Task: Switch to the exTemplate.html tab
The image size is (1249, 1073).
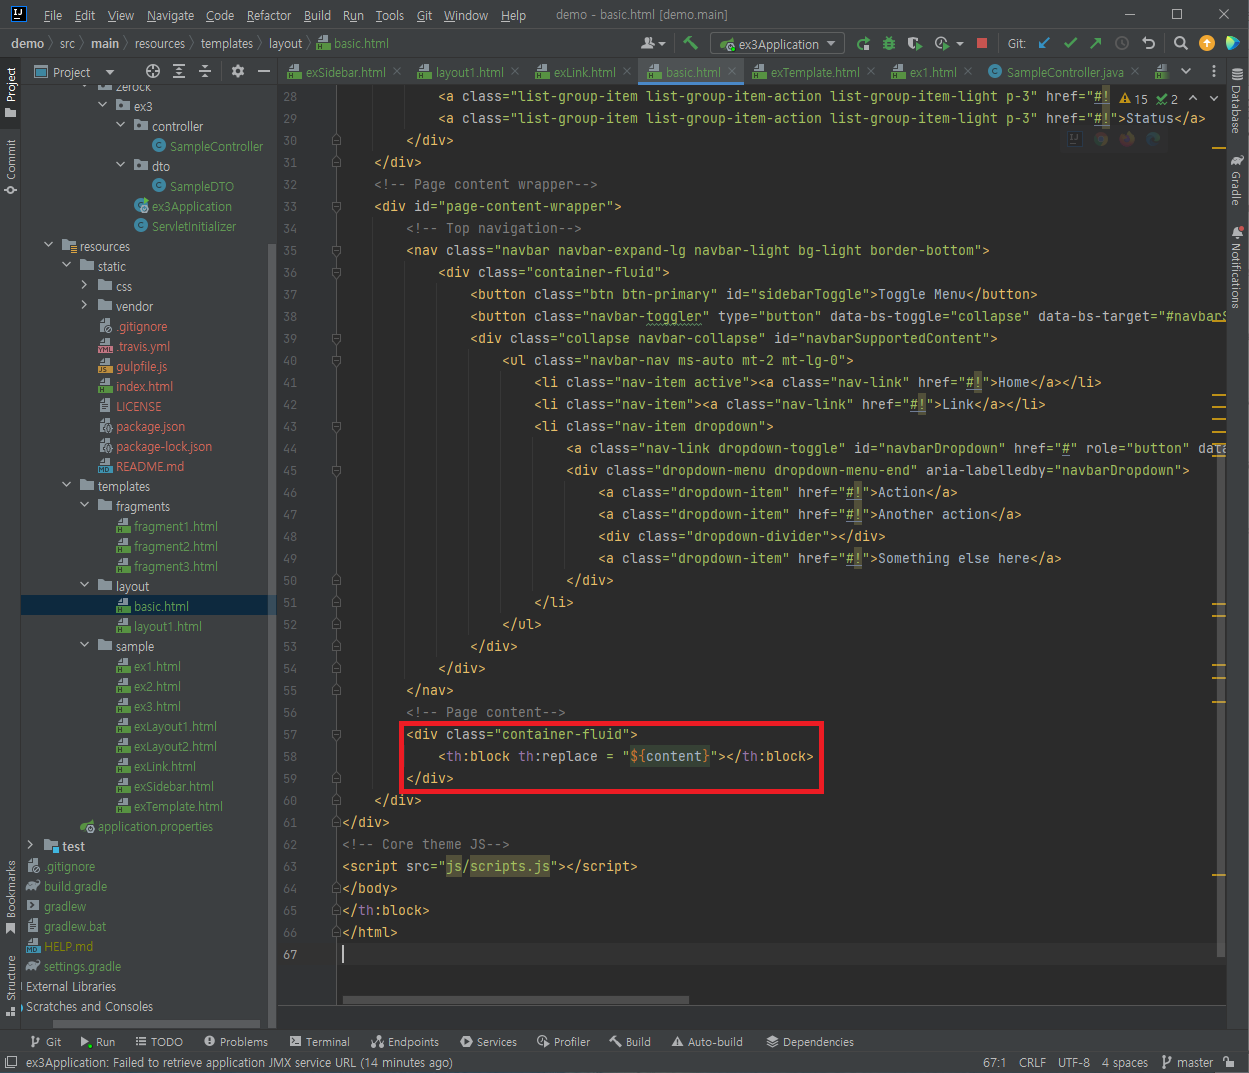Action: (815, 72)
